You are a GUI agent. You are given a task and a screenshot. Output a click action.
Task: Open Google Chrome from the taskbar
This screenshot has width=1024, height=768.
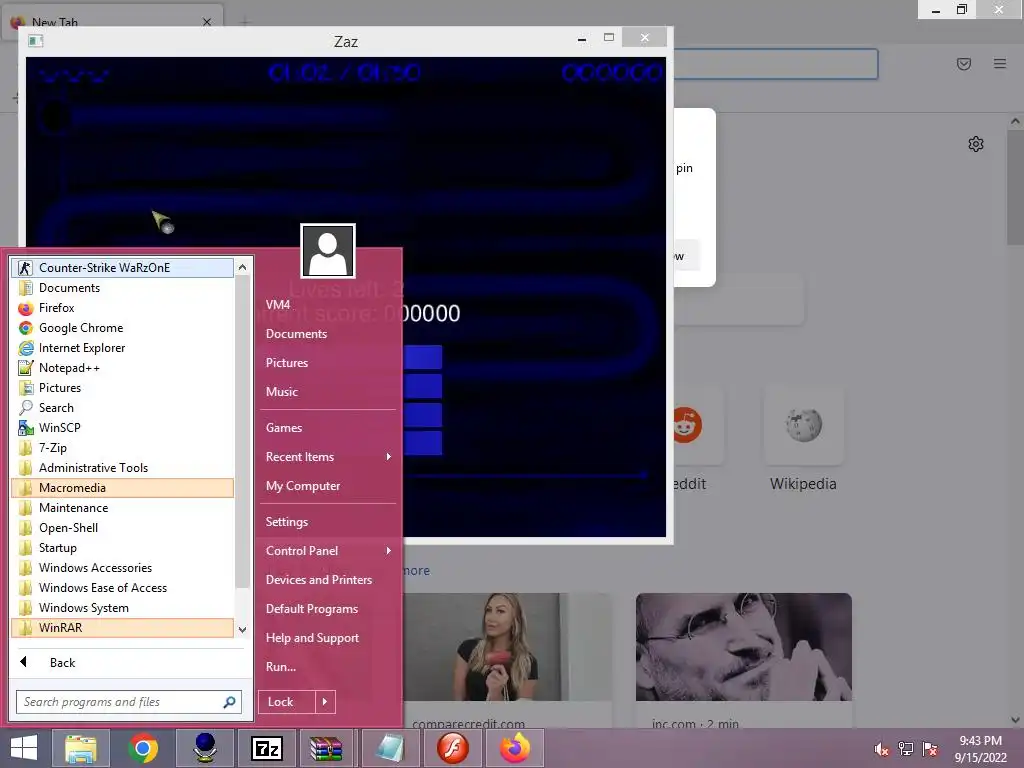coord(143,748)
